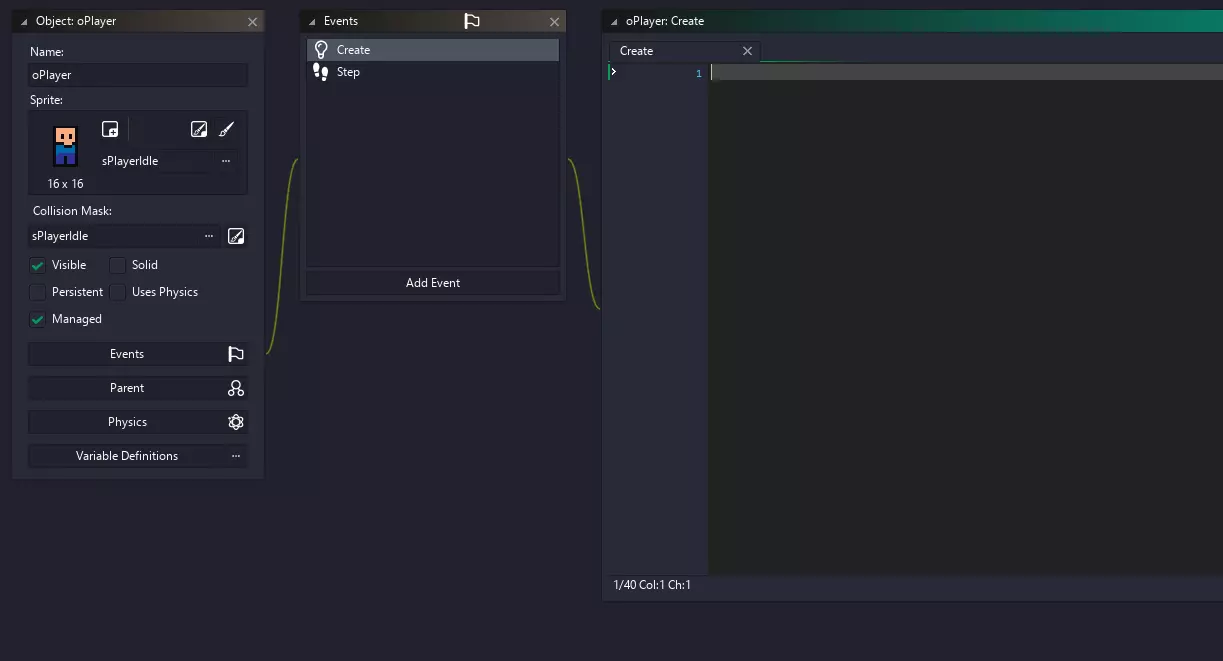1223x661 pixels.
Task: Click ellipsis on Variable Definitions
Action: click(x=236, y=456)
